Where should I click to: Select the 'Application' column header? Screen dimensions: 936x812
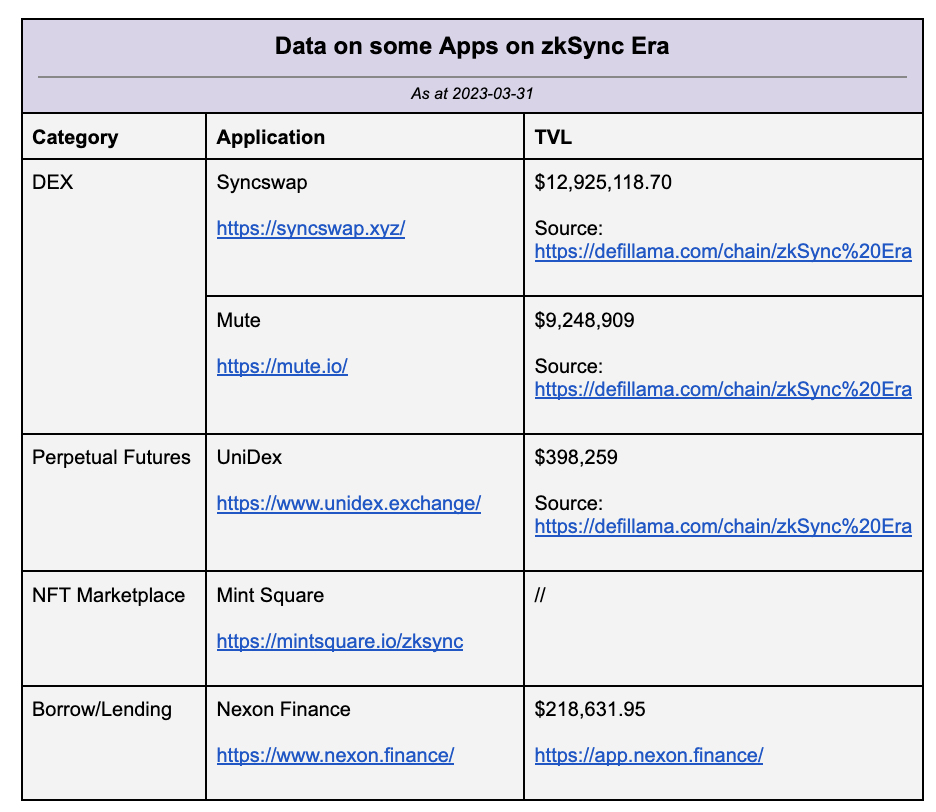click(270, 137)
